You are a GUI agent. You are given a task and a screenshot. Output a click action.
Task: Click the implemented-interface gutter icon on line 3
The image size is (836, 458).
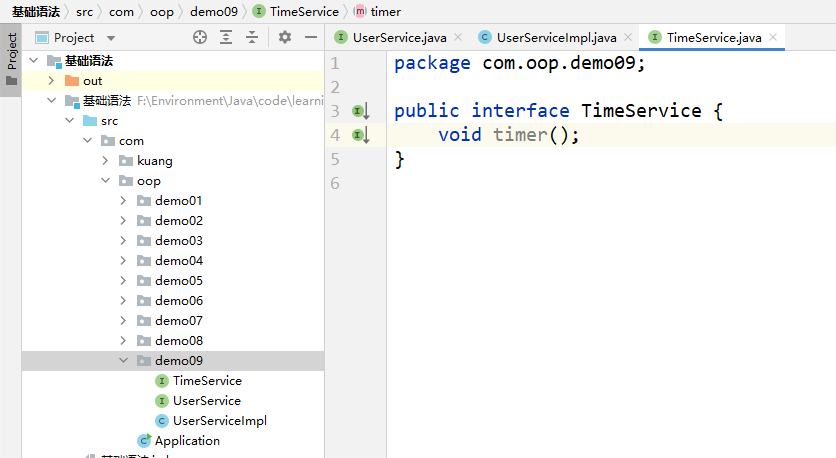click(361, 111)
